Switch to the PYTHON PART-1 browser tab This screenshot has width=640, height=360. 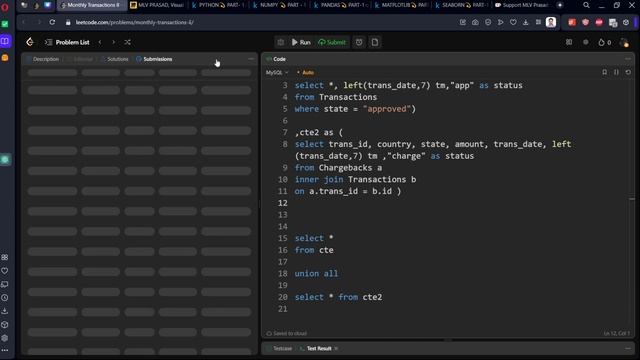218,5
